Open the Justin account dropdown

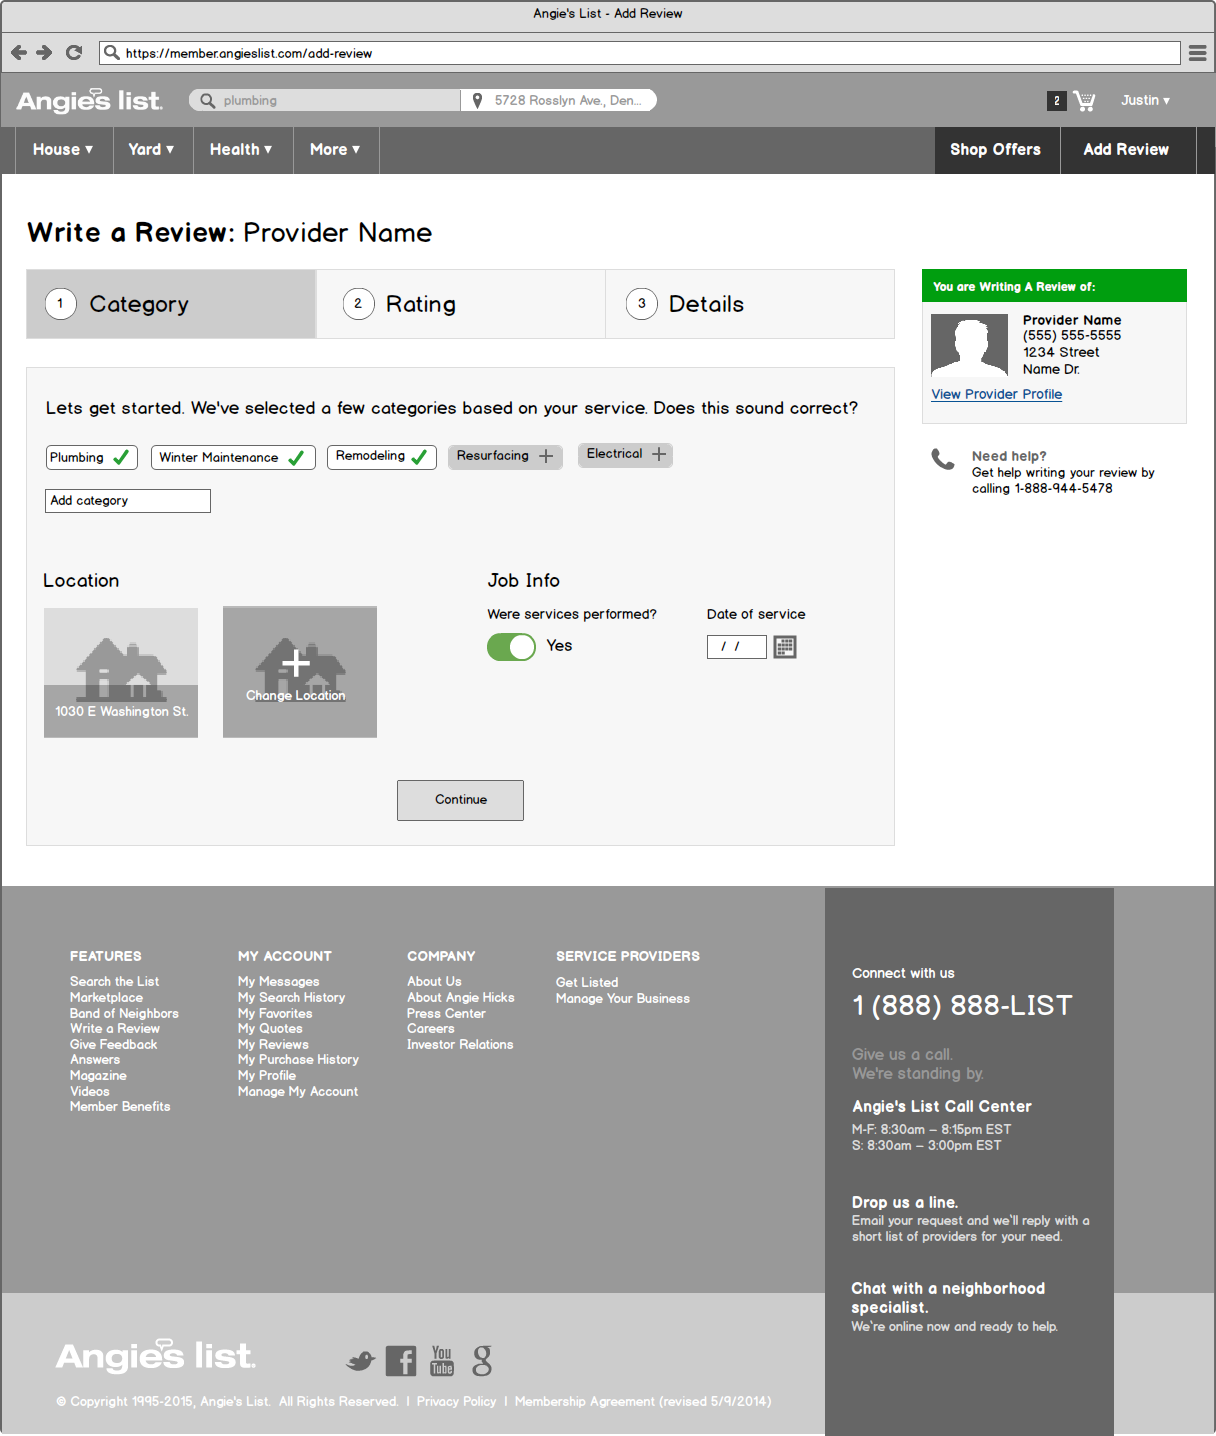coord(1145,100)
